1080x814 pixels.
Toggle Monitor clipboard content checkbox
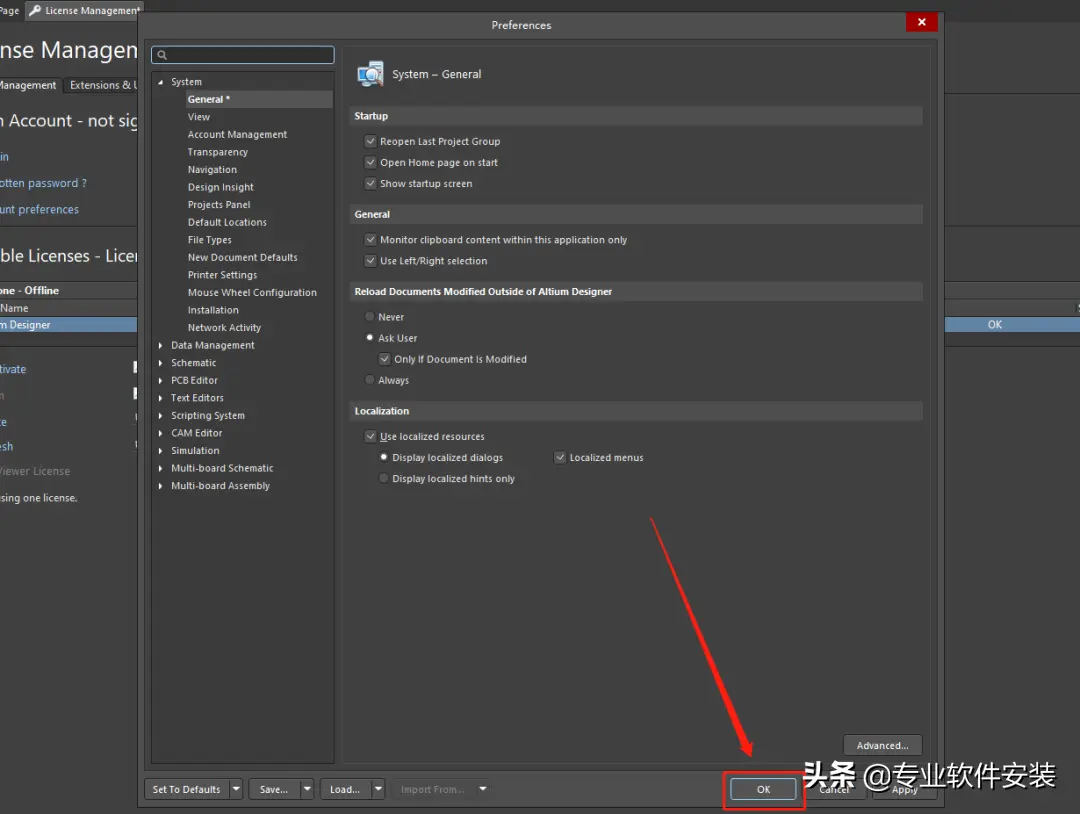pos(371,240)
